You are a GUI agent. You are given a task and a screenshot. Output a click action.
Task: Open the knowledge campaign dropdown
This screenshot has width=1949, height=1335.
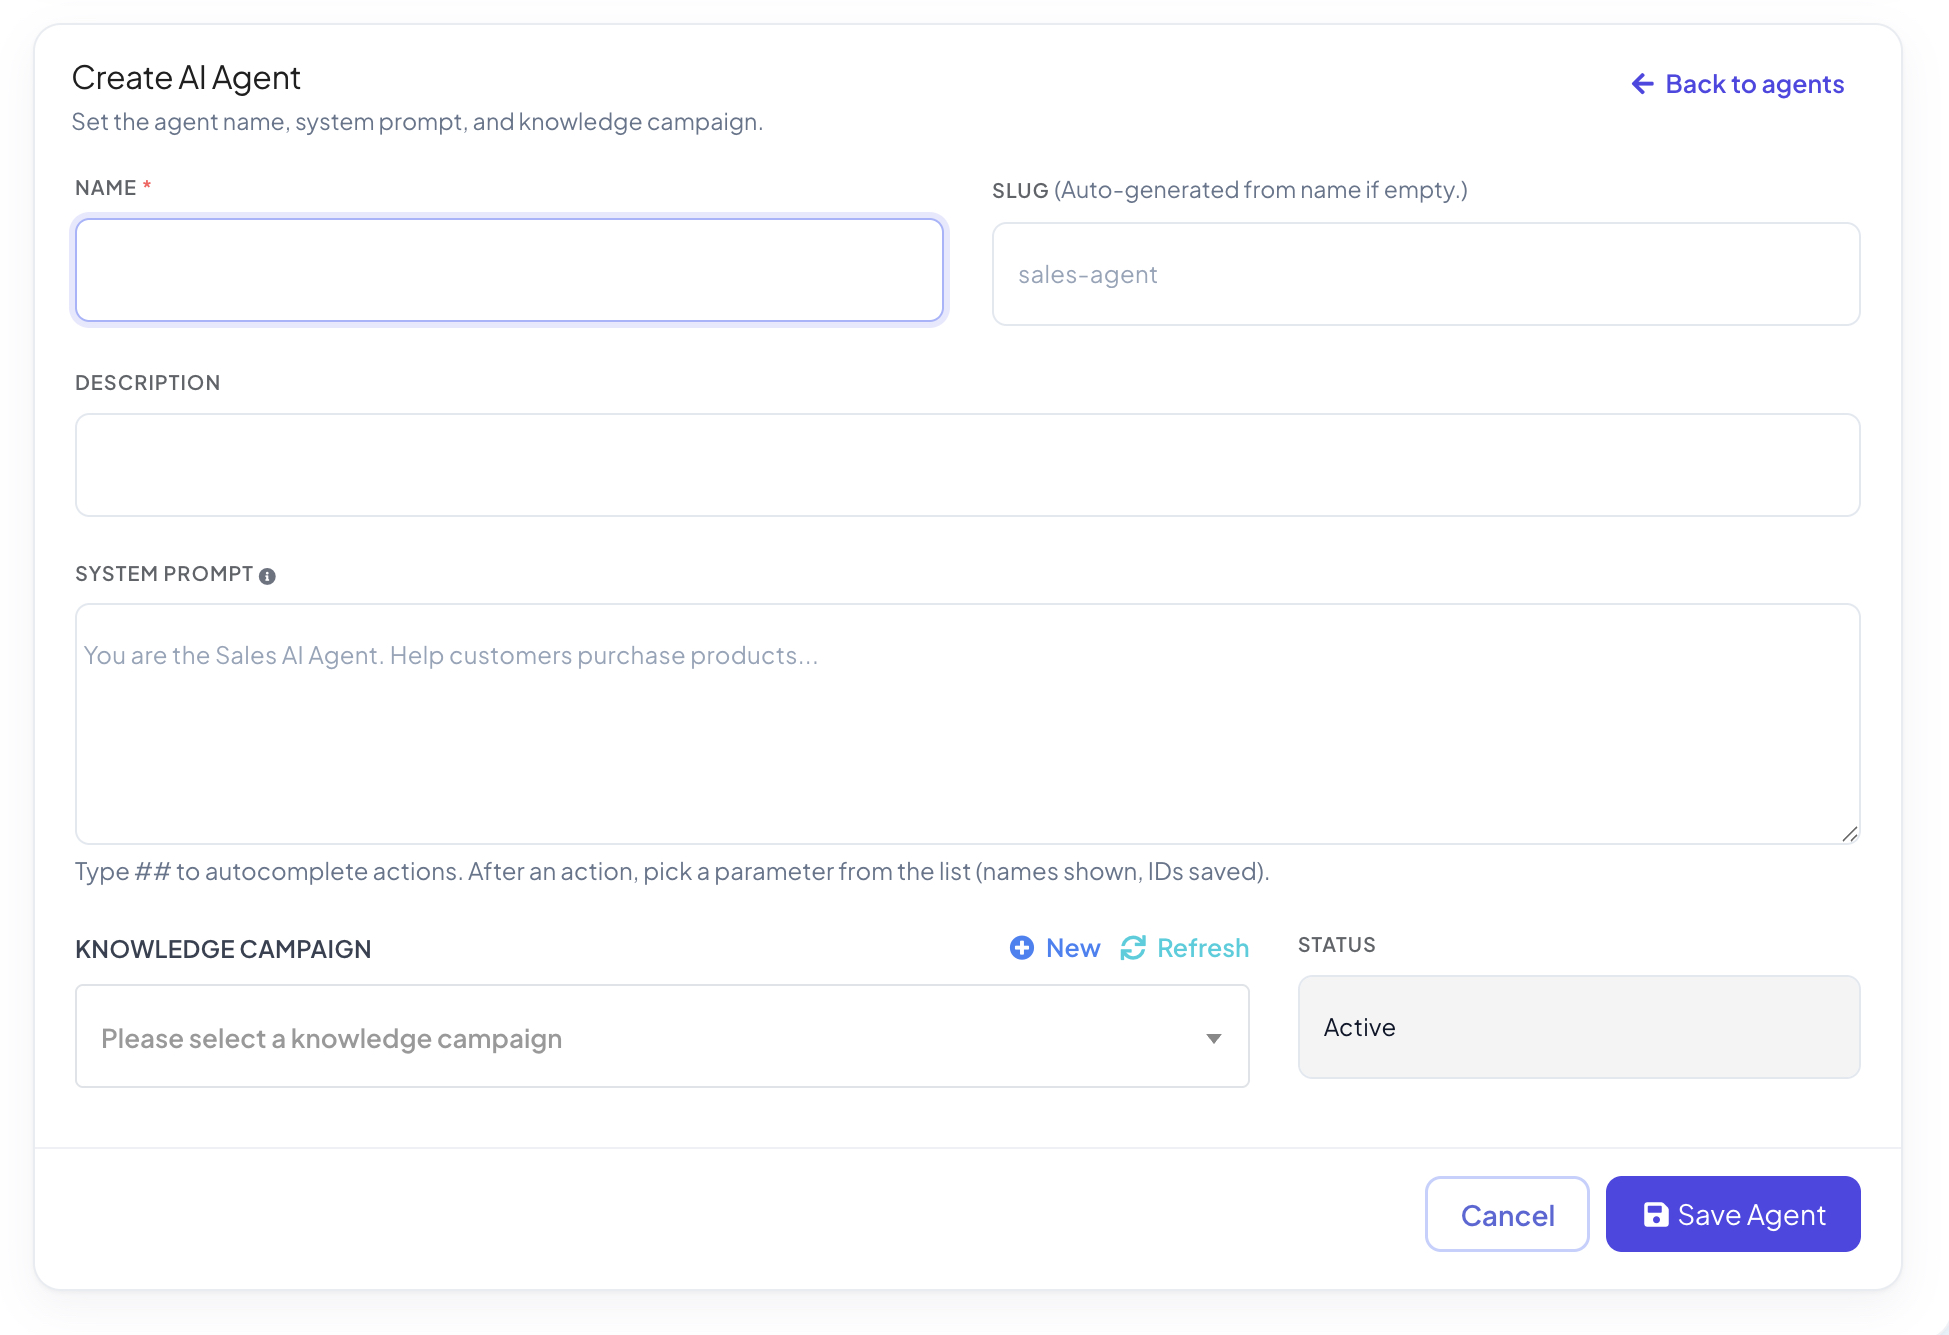662,1036
